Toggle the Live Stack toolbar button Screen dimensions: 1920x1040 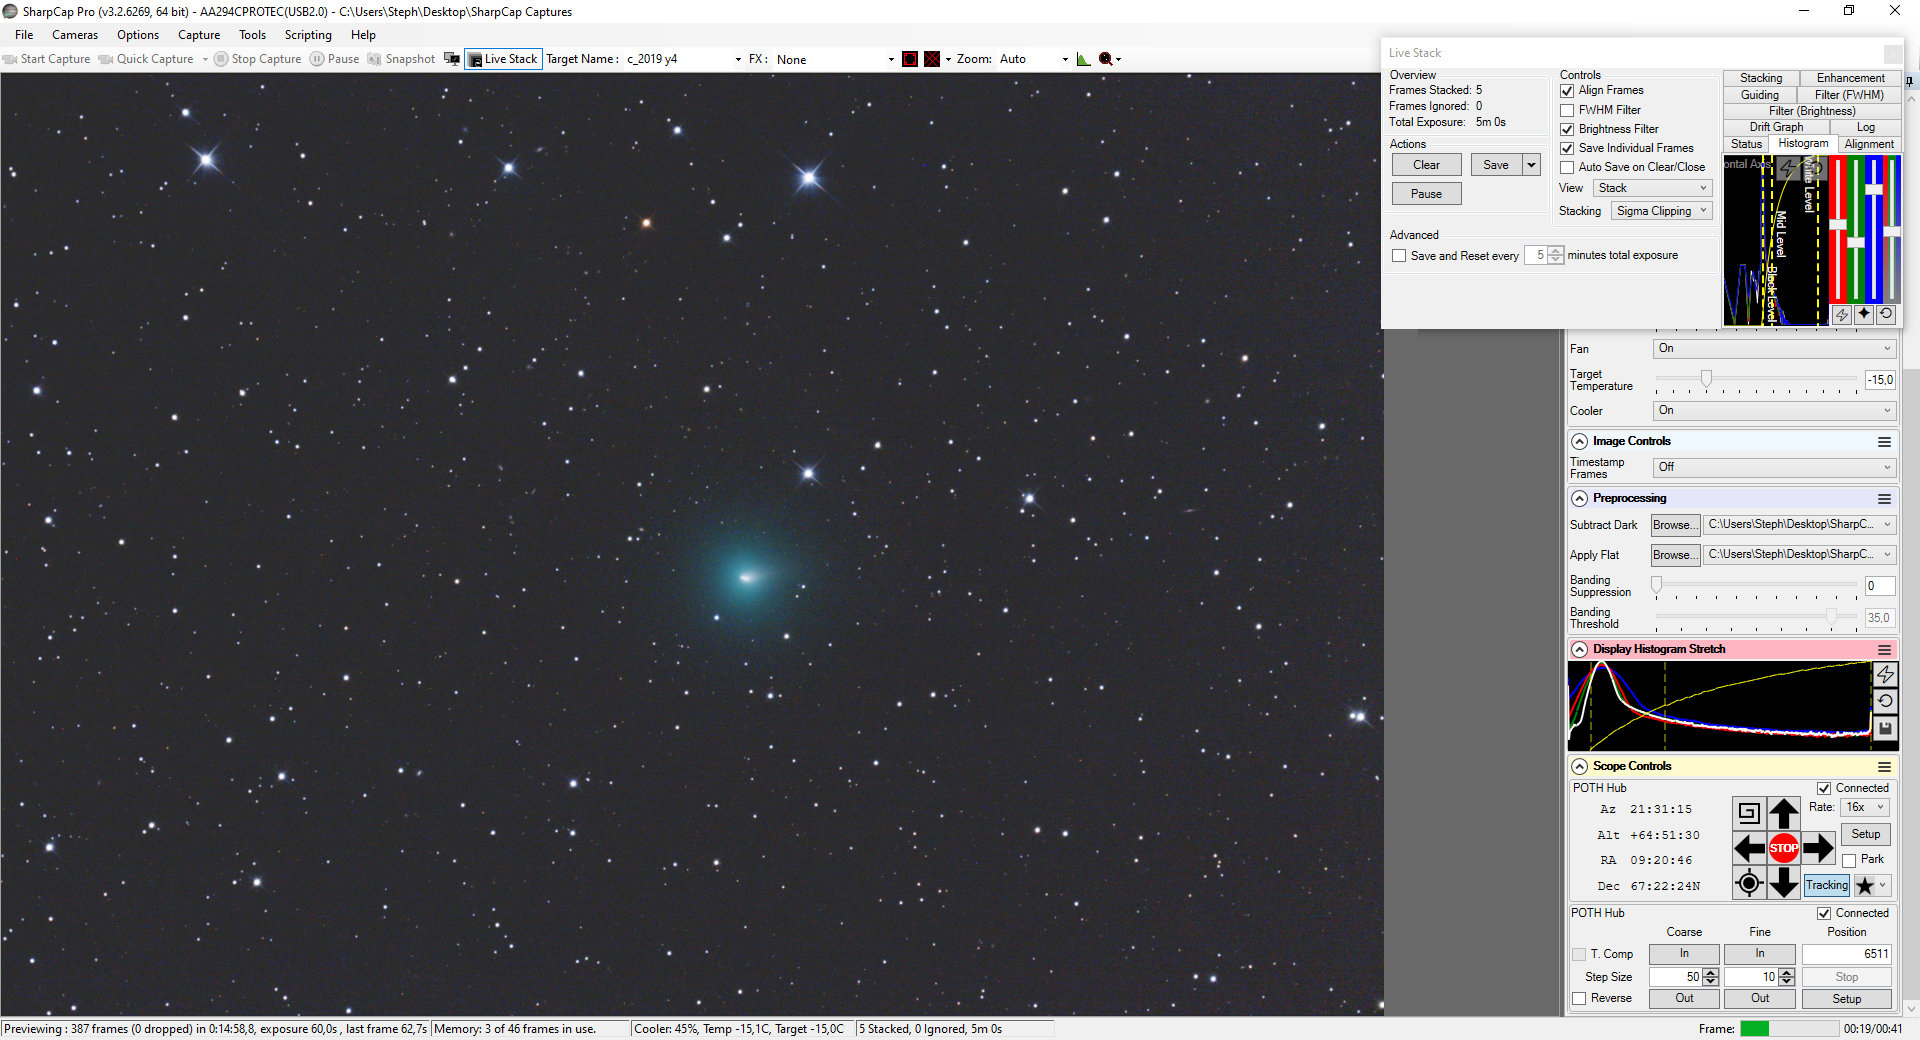[503, 59]
